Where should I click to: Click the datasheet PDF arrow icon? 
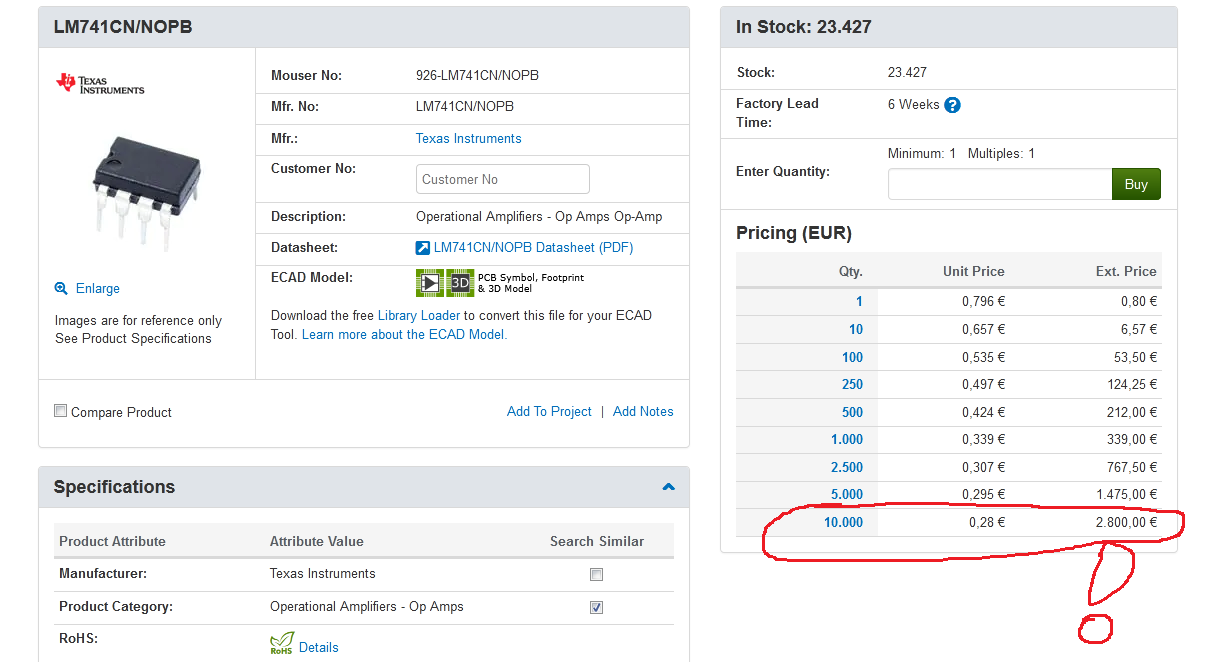tap(423, 247)
